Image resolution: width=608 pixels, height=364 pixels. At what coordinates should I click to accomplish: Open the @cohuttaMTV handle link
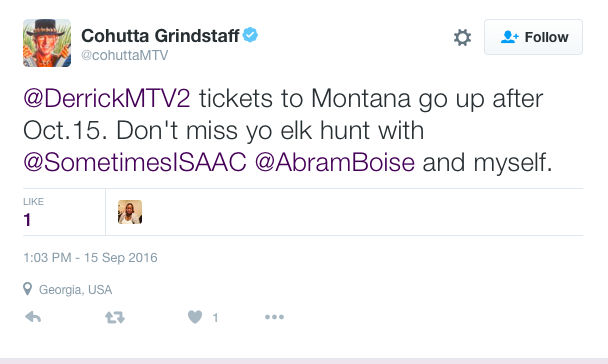point(124,55)
